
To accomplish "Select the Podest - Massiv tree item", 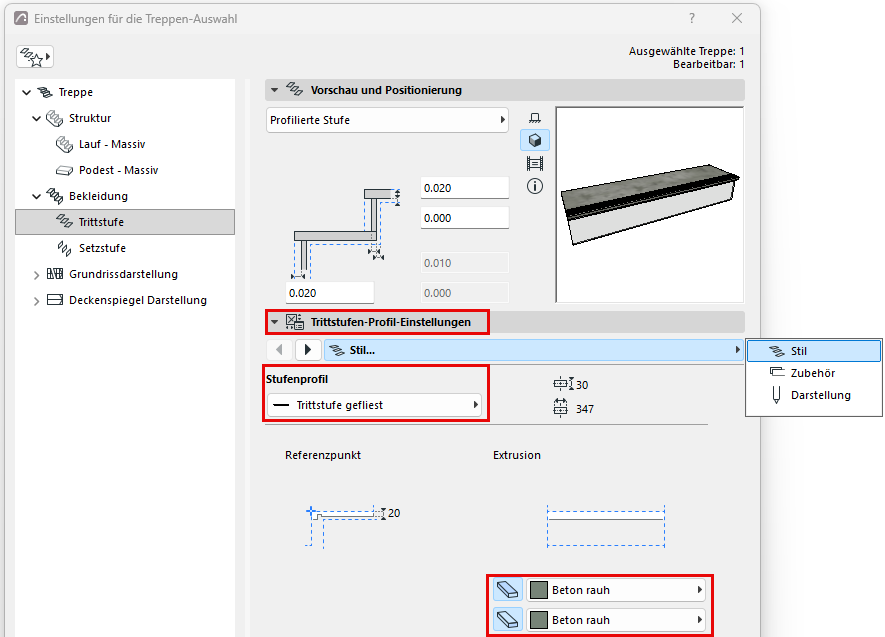I will (x=118, y=170).
